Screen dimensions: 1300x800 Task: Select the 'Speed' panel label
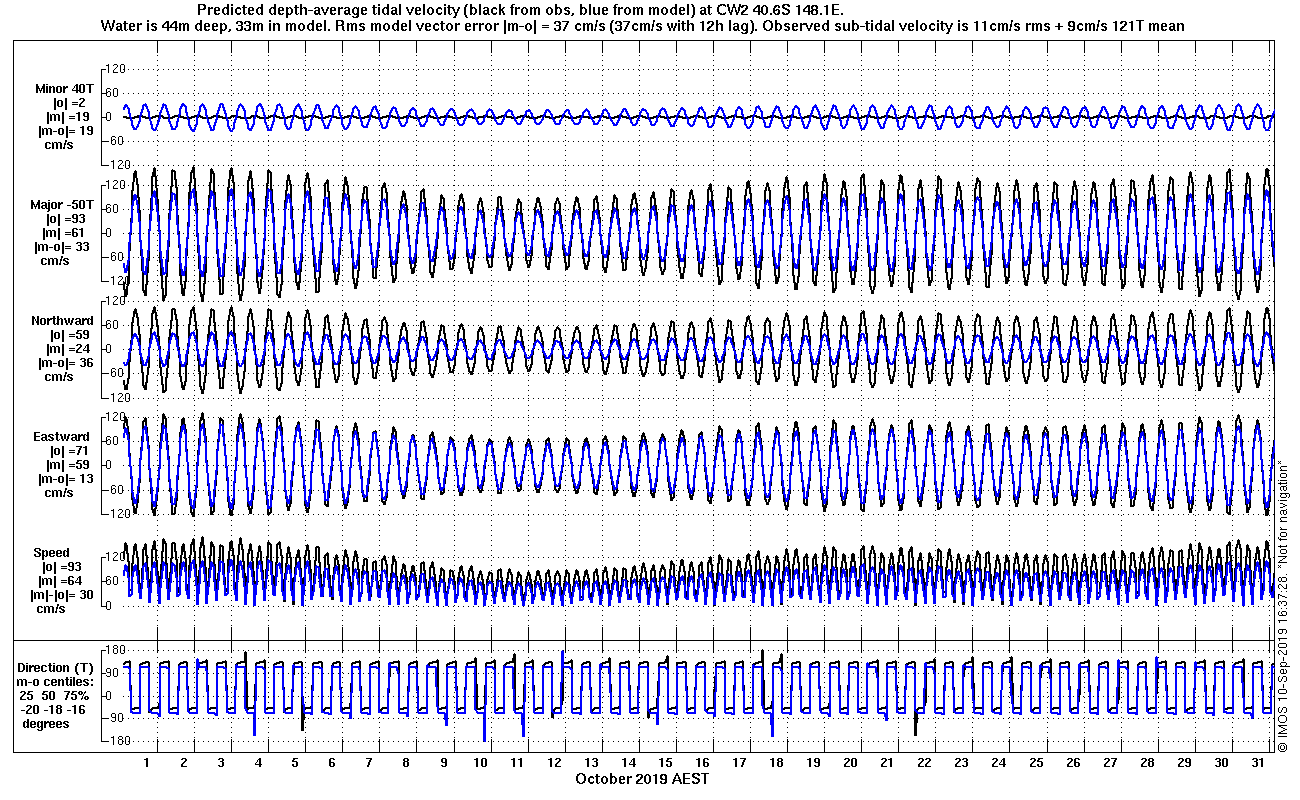click(52, 553)
